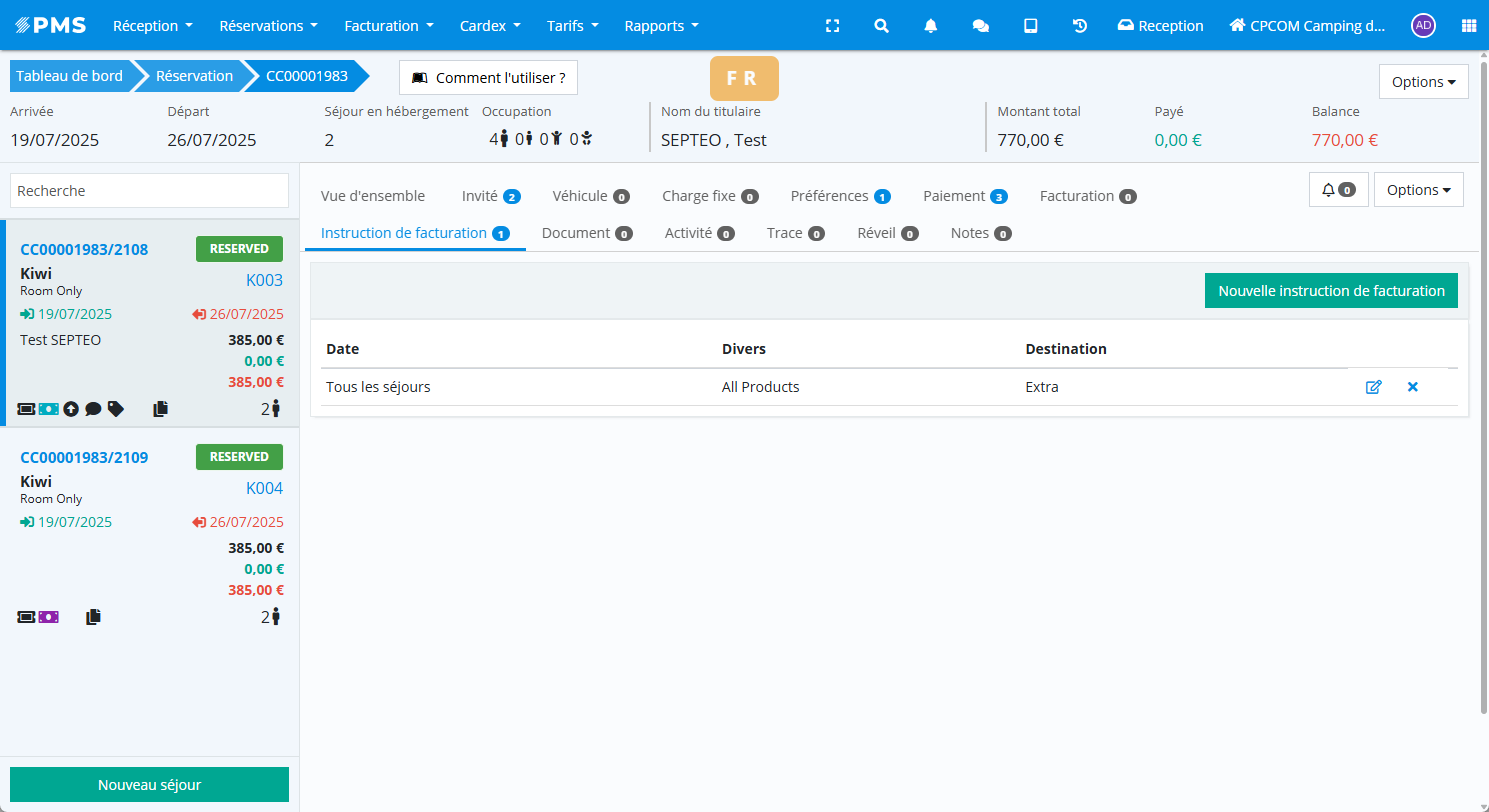Open the Rapports dropdown menu

click(x=661, y=26)
